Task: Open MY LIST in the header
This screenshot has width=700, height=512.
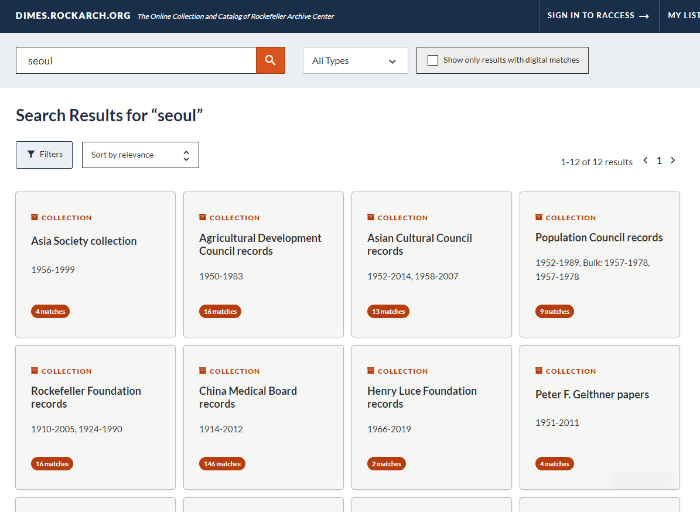Action: click(683, 16)
